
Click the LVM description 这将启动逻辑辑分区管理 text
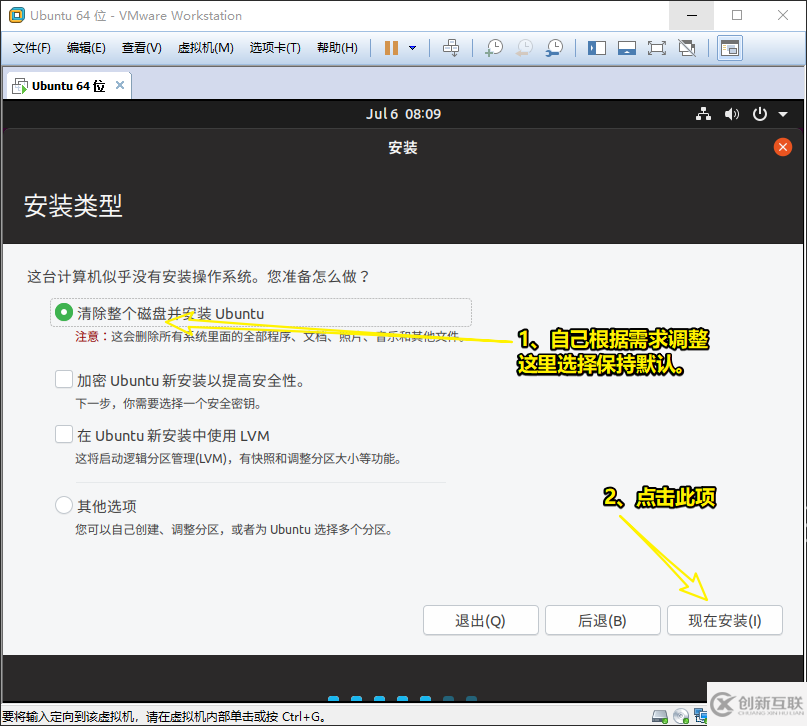click(x=239, y=458)
